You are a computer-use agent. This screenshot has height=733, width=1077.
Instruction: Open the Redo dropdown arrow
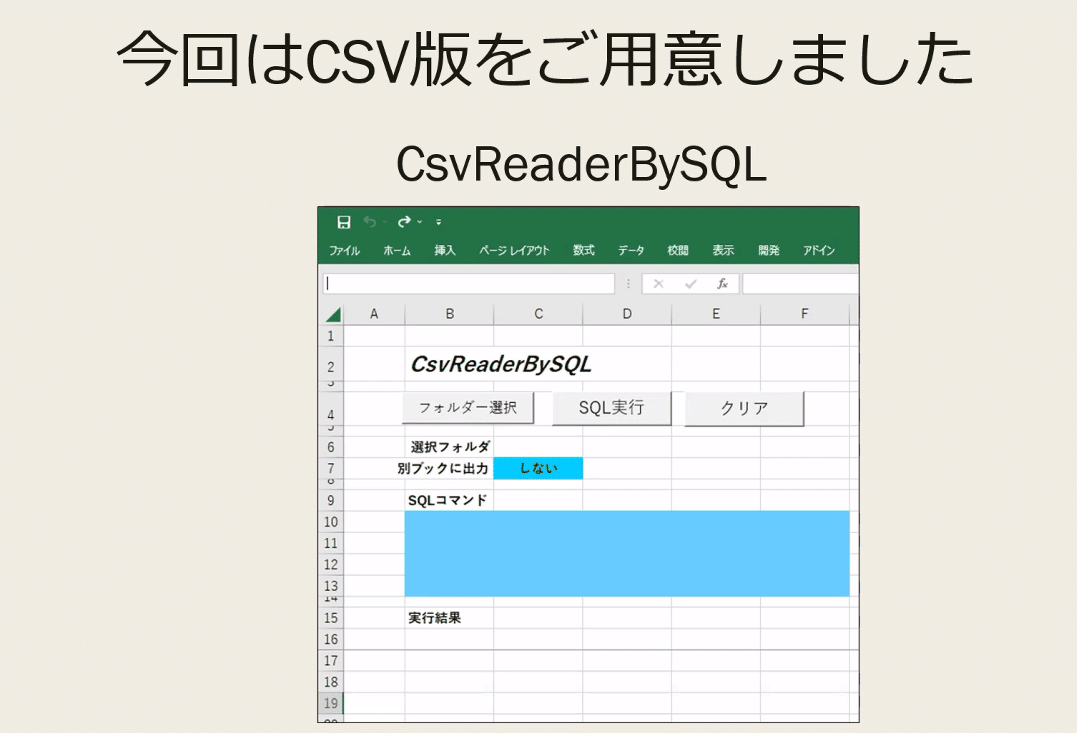[418, 221]
